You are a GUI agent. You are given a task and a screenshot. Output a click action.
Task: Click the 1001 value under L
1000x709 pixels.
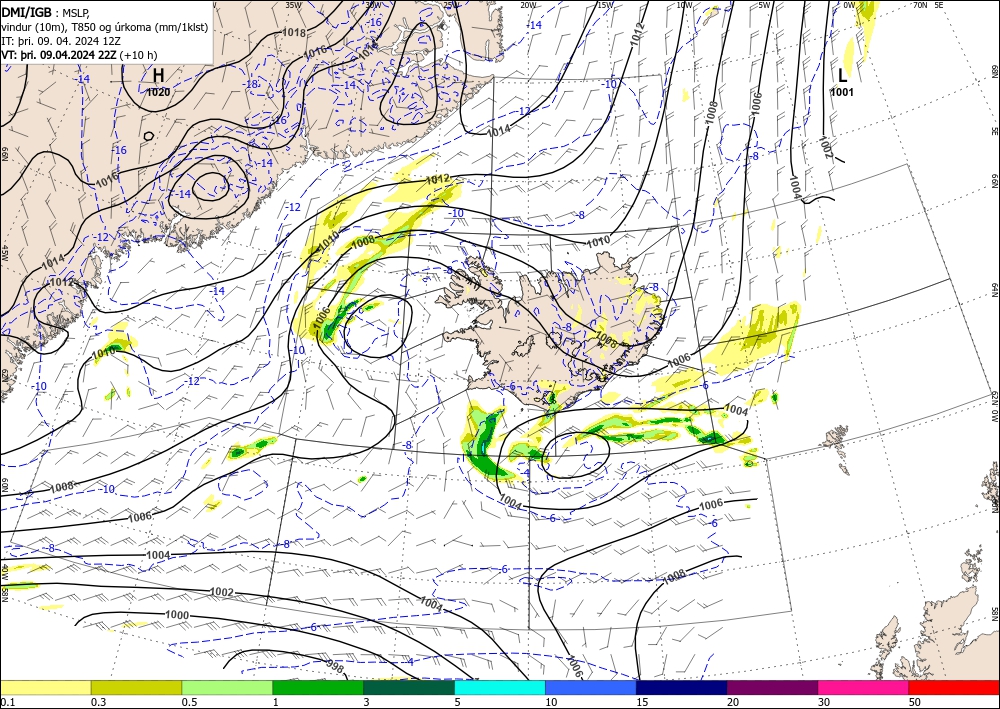coord(842,92)
